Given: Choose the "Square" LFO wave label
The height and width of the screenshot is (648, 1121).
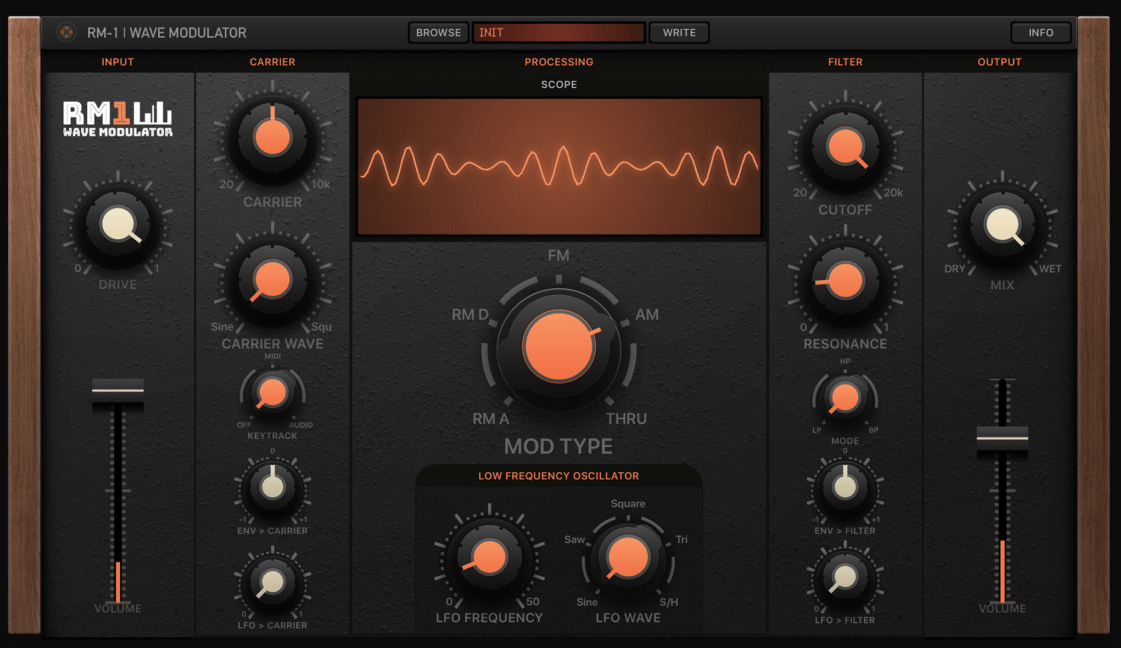Looking at the screenshot, I should tap(628, 504).
